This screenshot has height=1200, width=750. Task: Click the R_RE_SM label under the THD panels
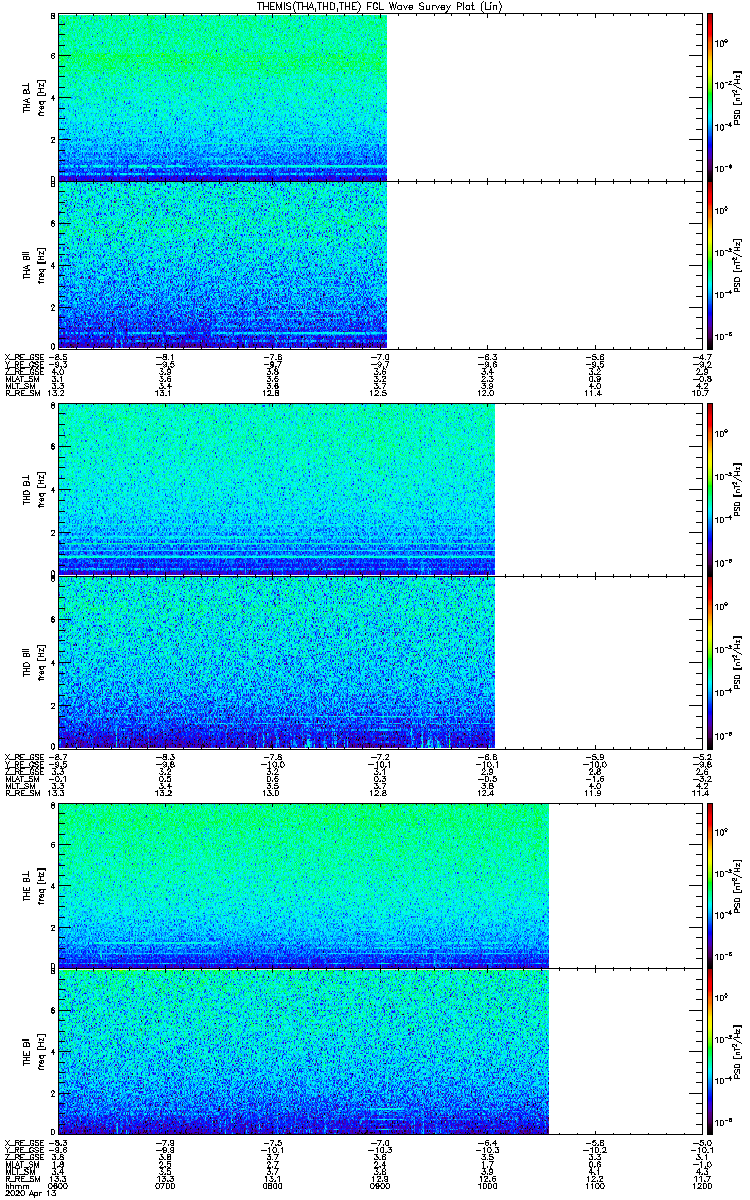coord(22,793)
